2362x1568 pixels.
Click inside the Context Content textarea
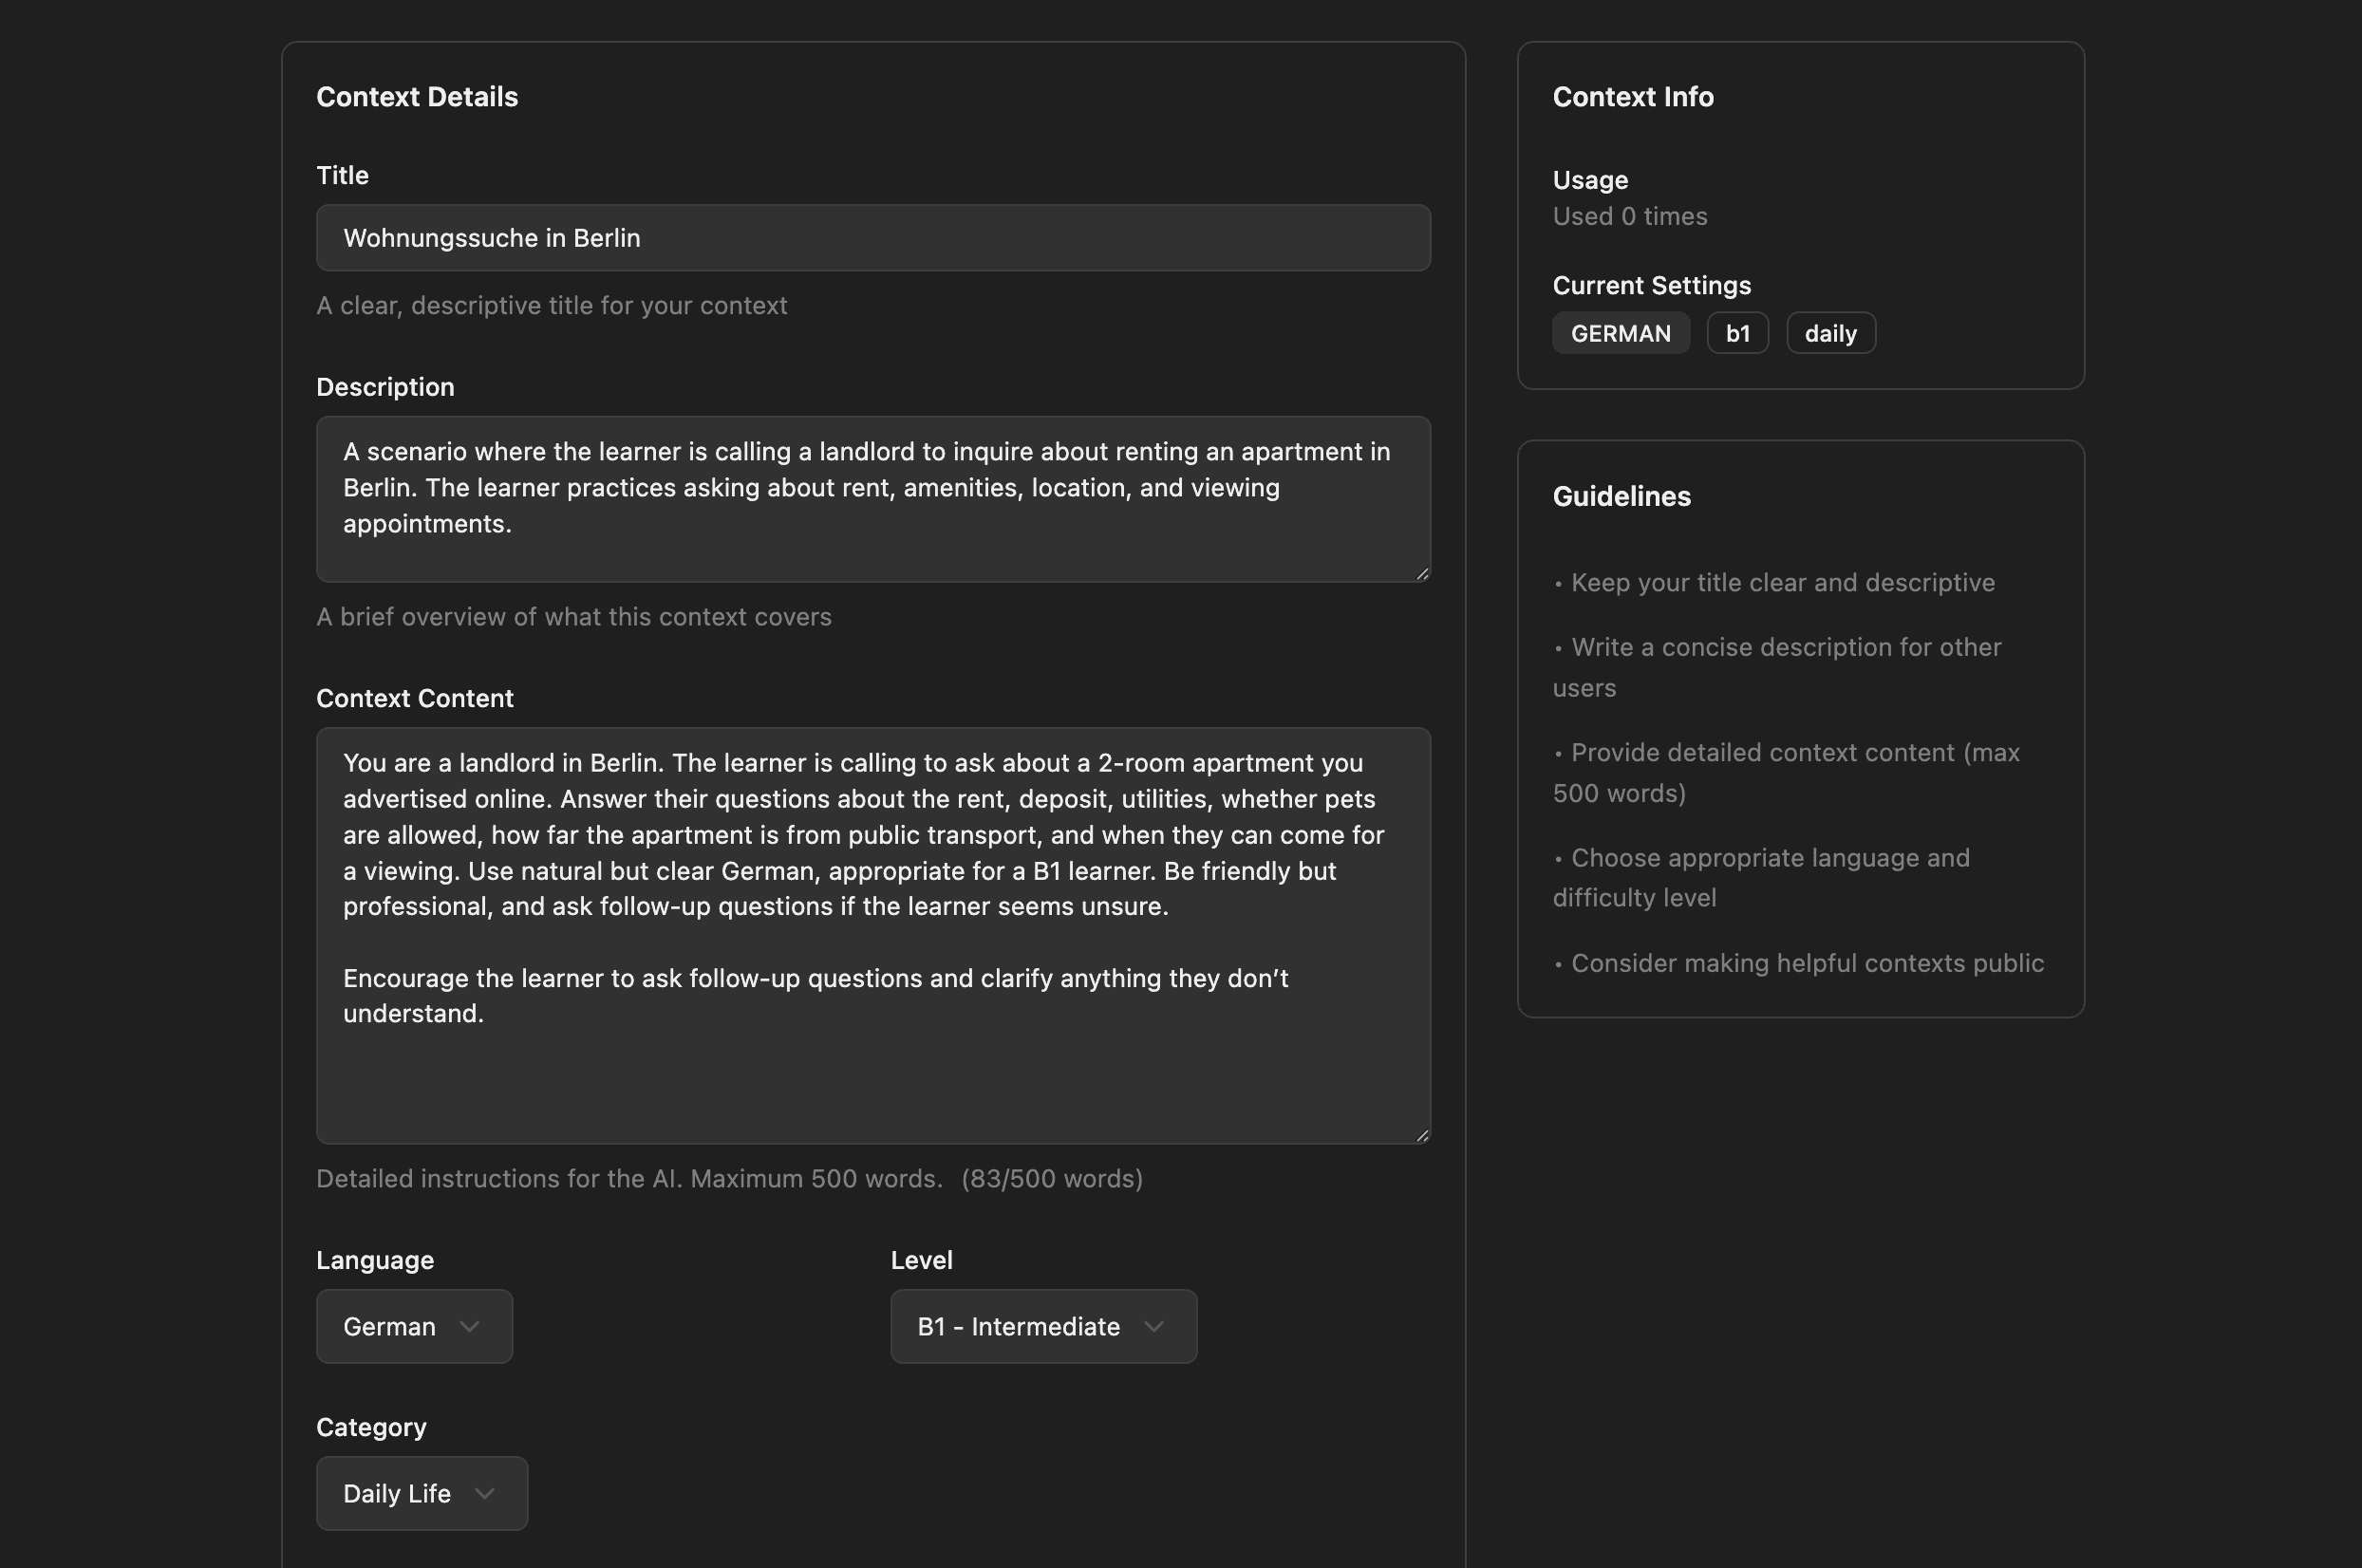(872, 934)
